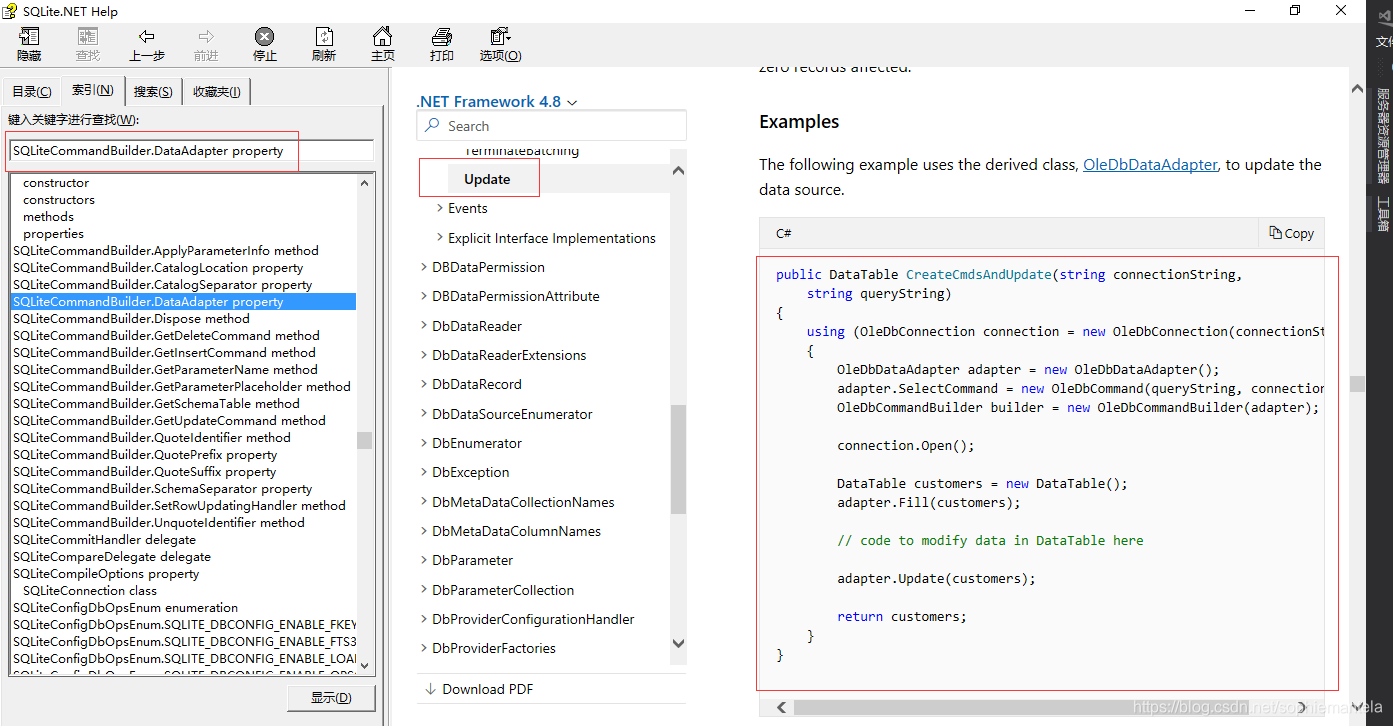Switch to the 收藏夹(I) favorites tab
This screenshot has height=726, width=1393.
point(216,91)
